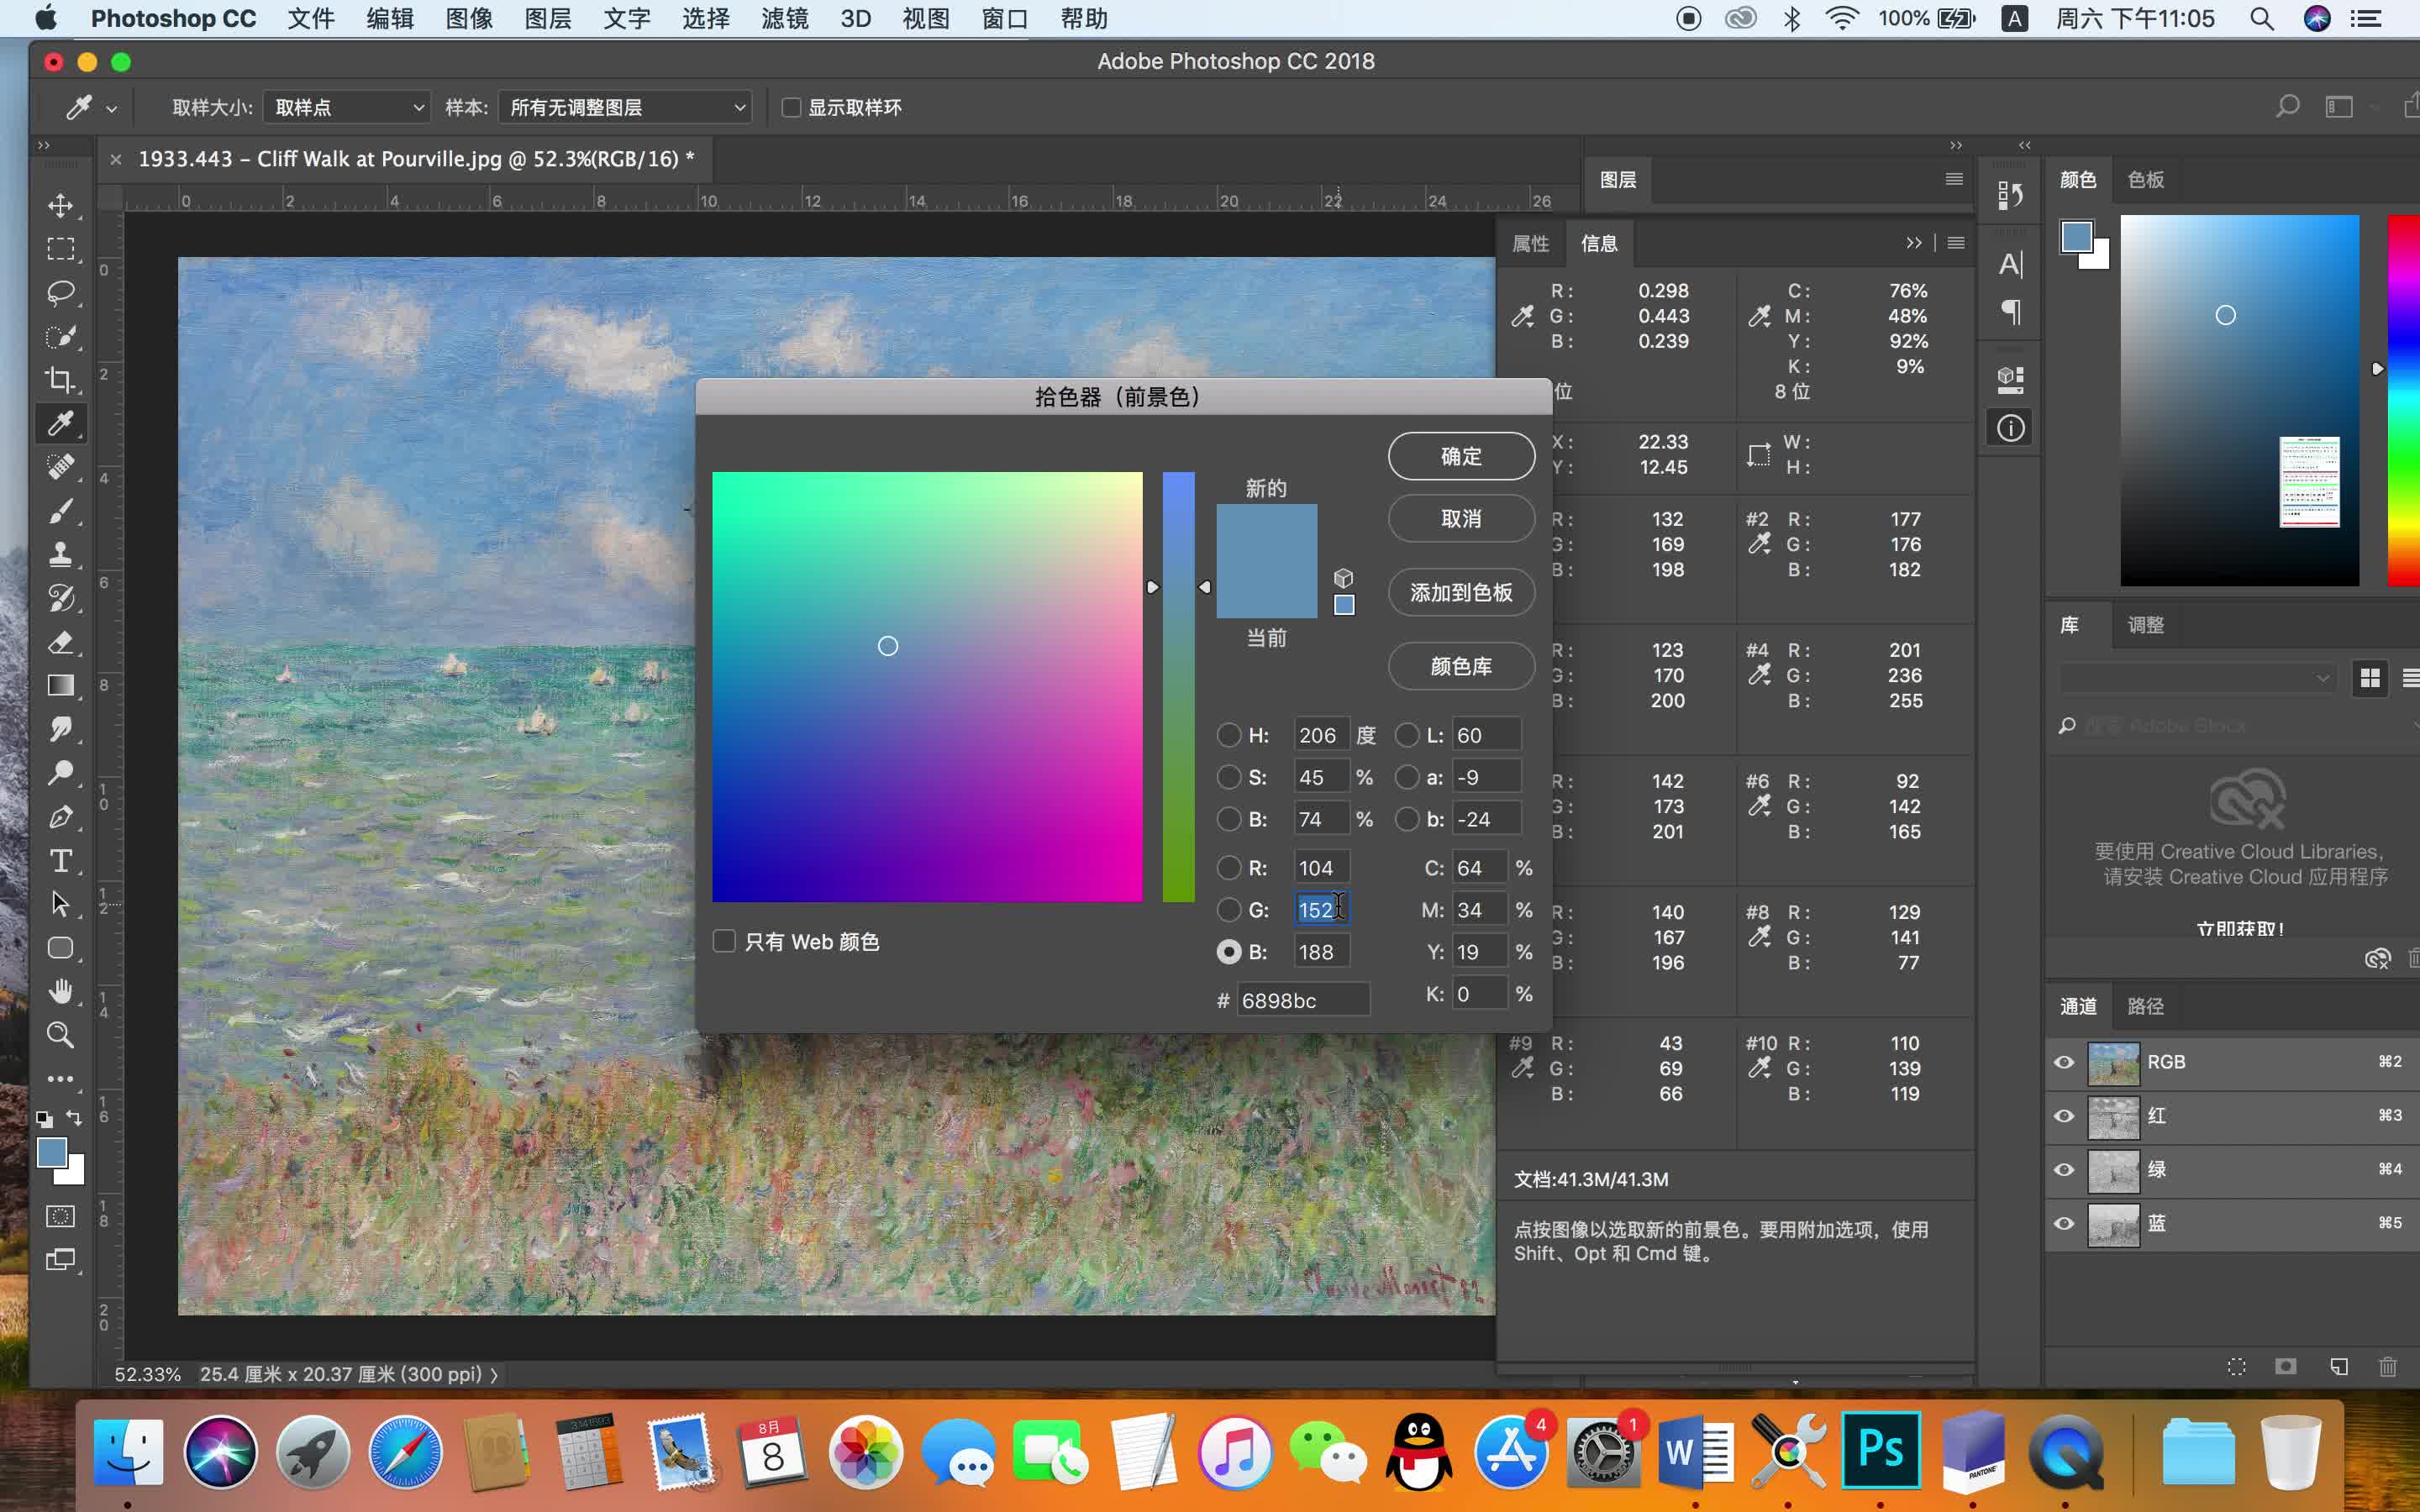Open the 信息 panel flyout menu
This screenshot has width=2420, height=1512.
[x=1956, y=243]
